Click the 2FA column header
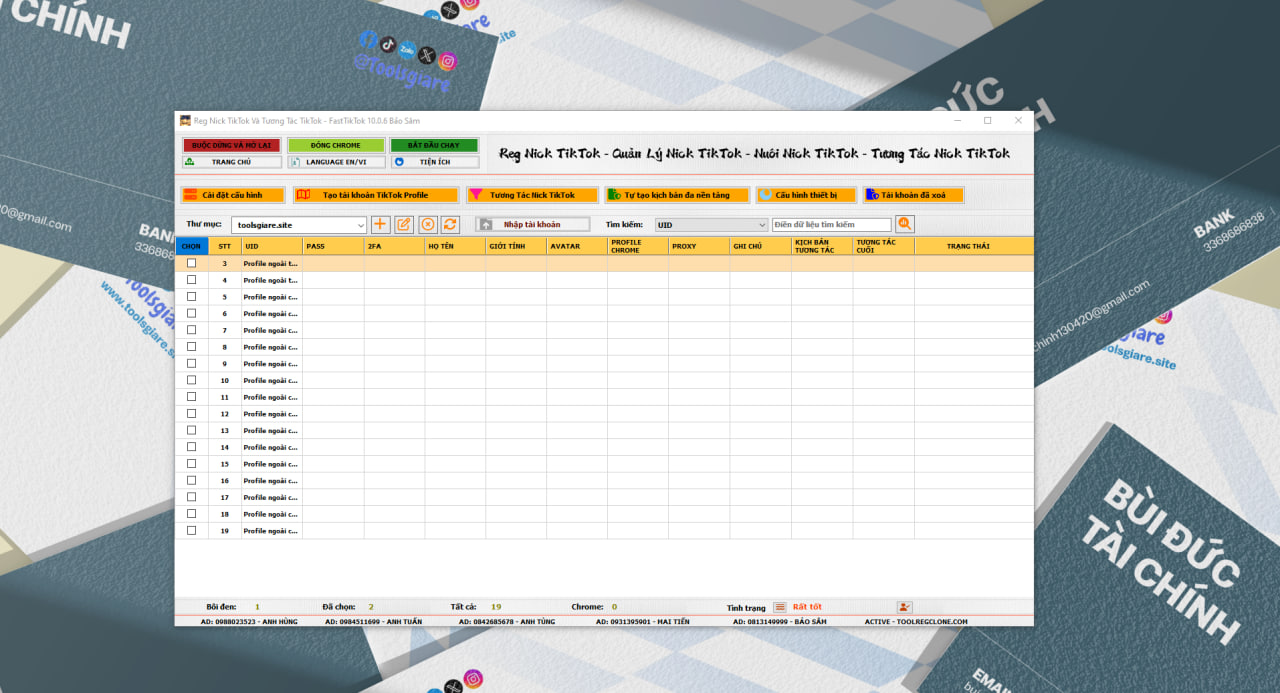Viewport: 1280px width, 693px height. click(x=394, y=246)
